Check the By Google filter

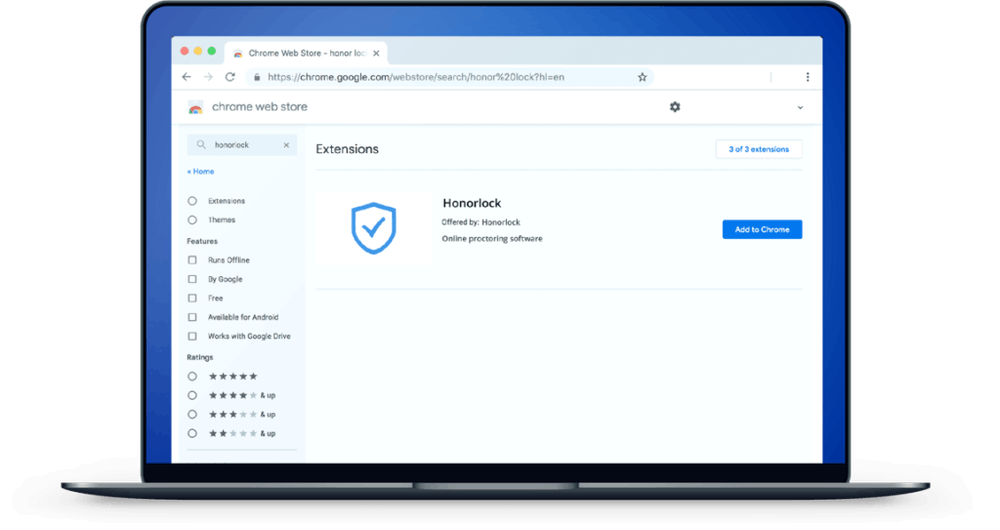192,279
